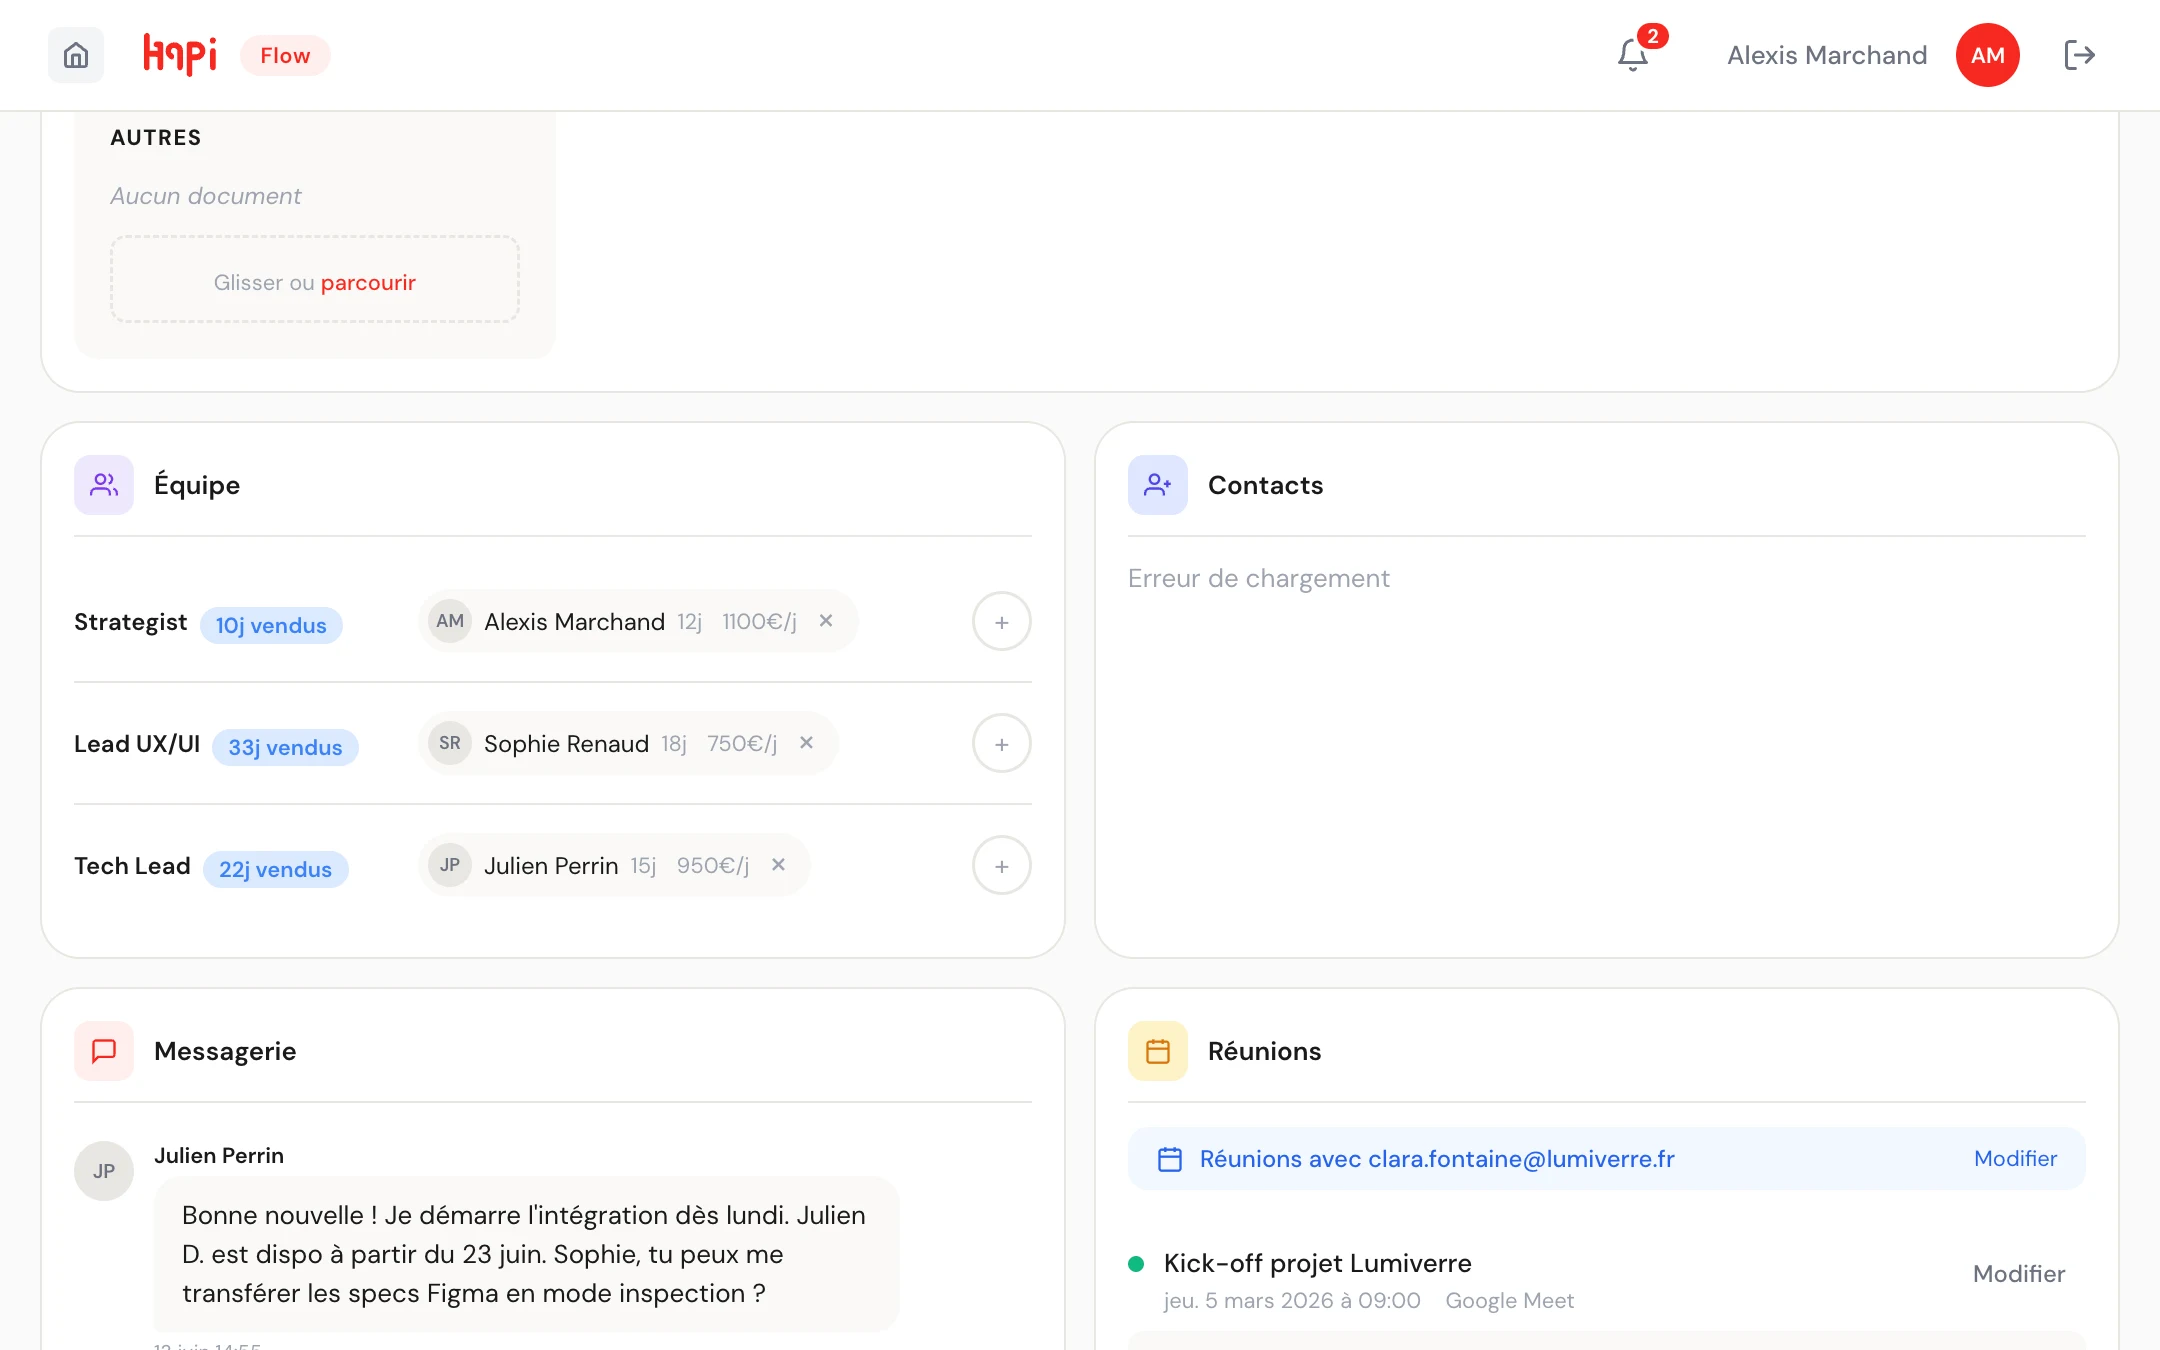Screen dimensions: 2160x1350
Task: Open the notifications bell
Action: click(1633, 55)
